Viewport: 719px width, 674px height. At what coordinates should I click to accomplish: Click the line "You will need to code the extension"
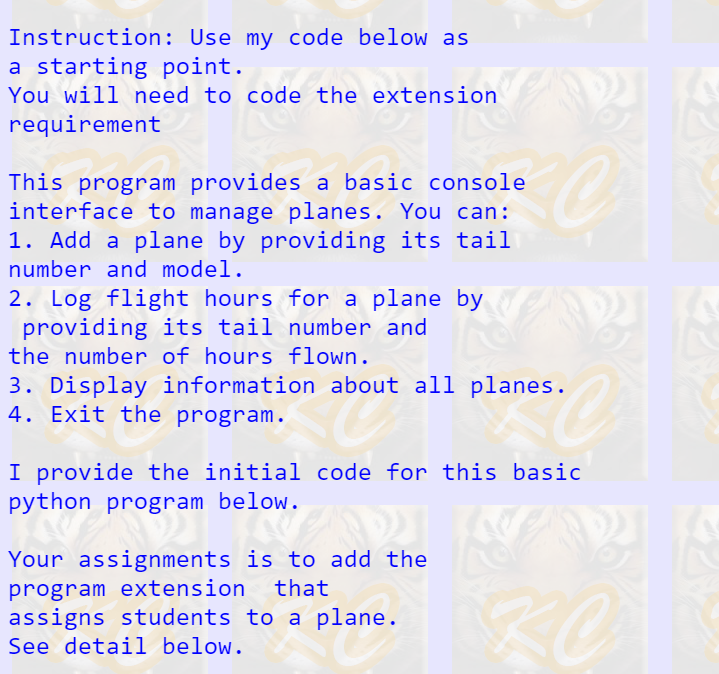point(252,96)
